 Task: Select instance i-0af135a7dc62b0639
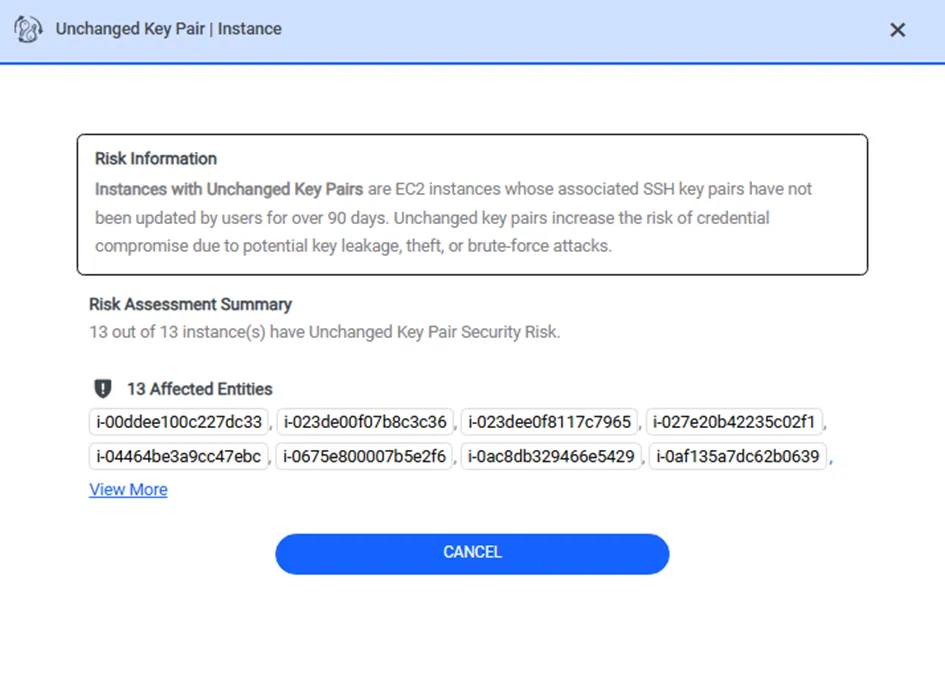point(738,456)
